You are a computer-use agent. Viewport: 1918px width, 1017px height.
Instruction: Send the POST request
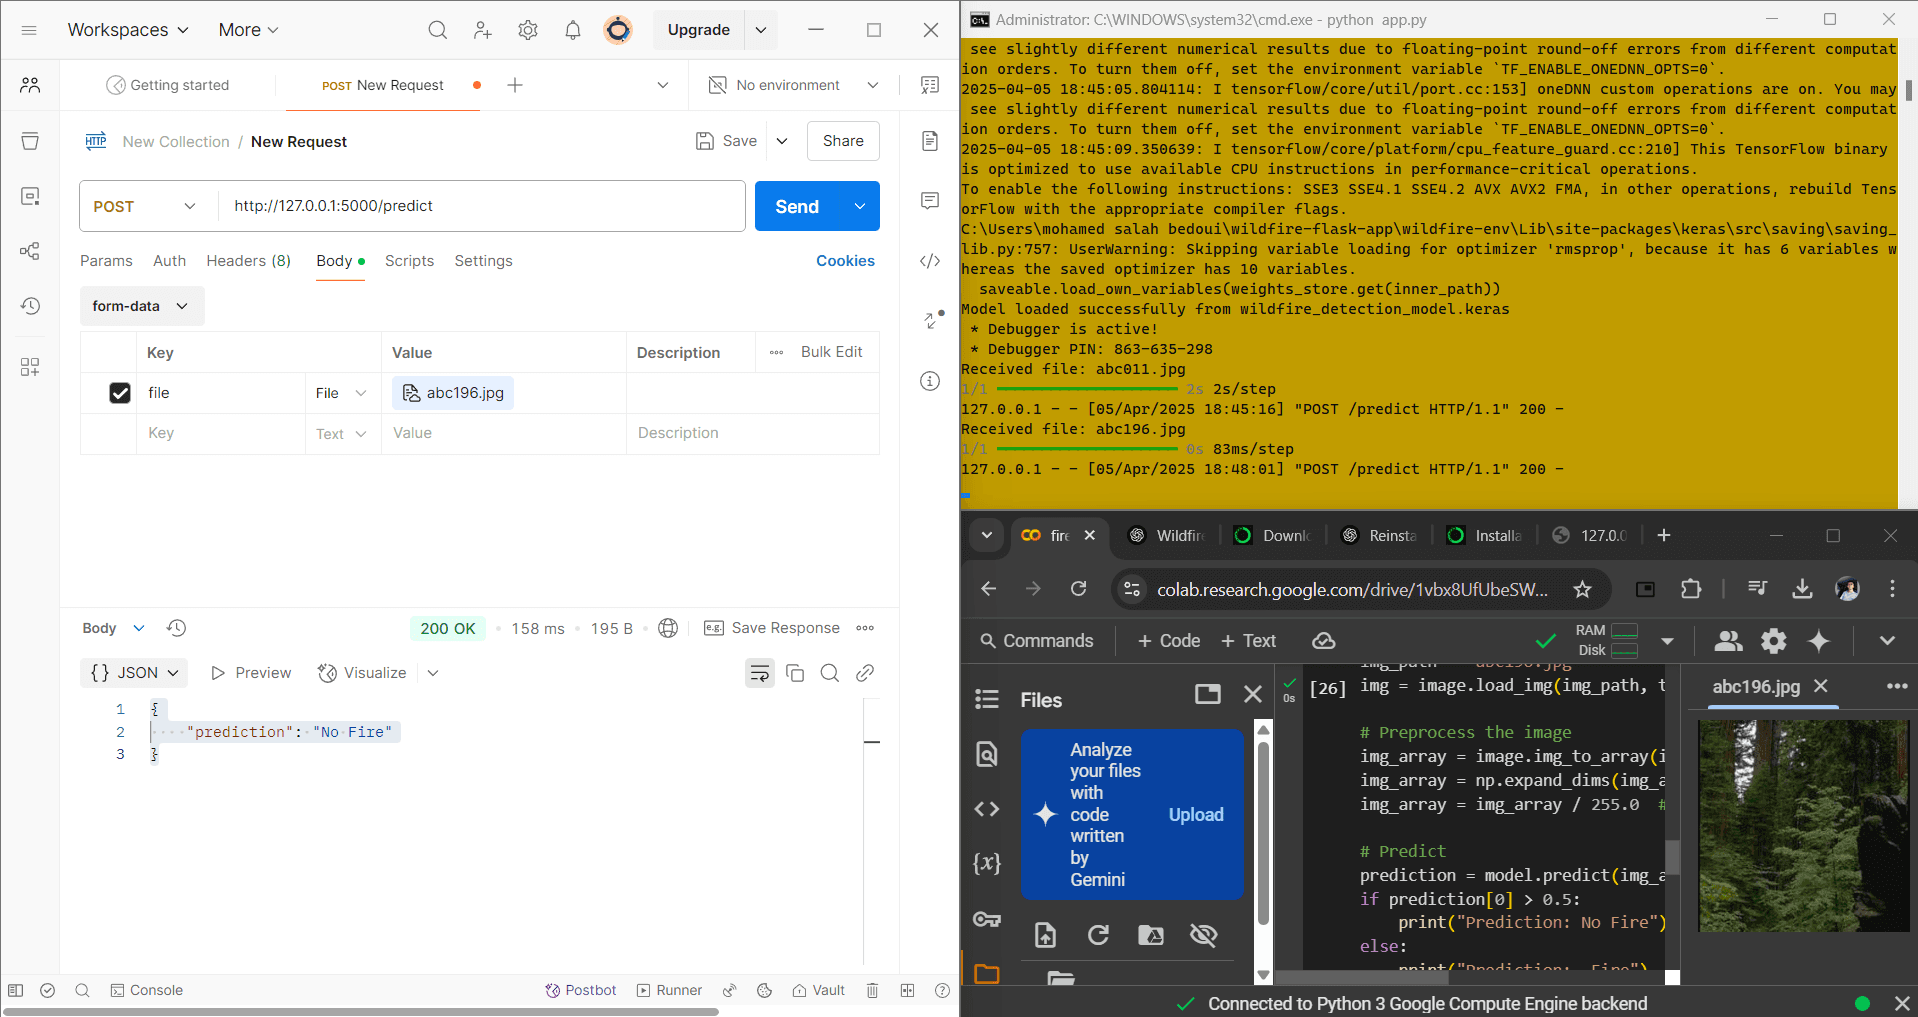pos(797,206)
